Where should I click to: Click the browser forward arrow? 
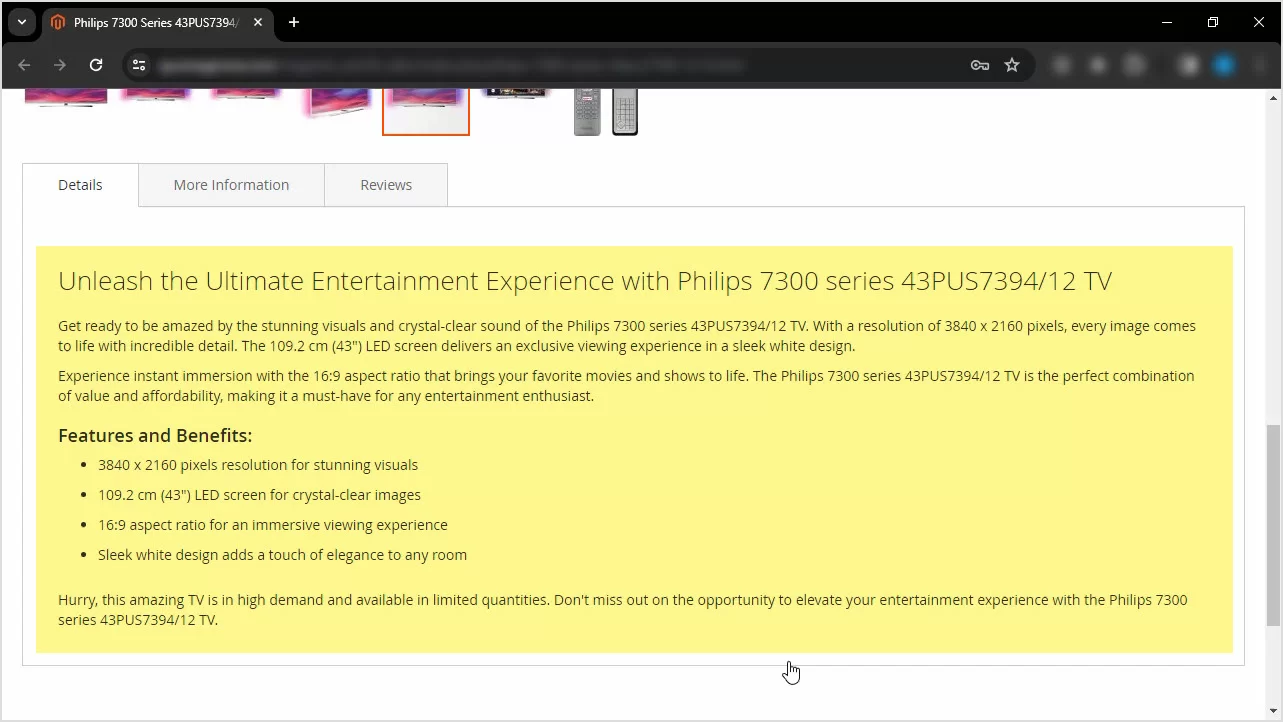[x=60, y=65]
